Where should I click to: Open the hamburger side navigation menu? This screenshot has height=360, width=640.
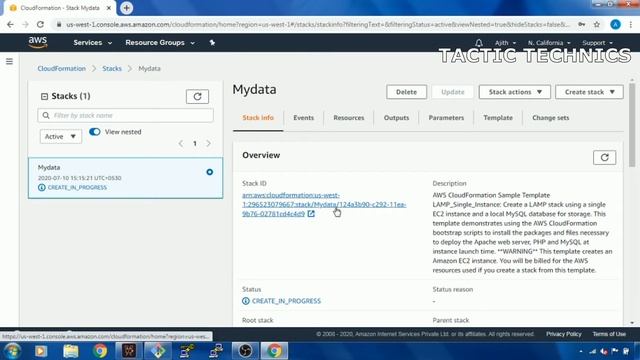pos(9,62)
